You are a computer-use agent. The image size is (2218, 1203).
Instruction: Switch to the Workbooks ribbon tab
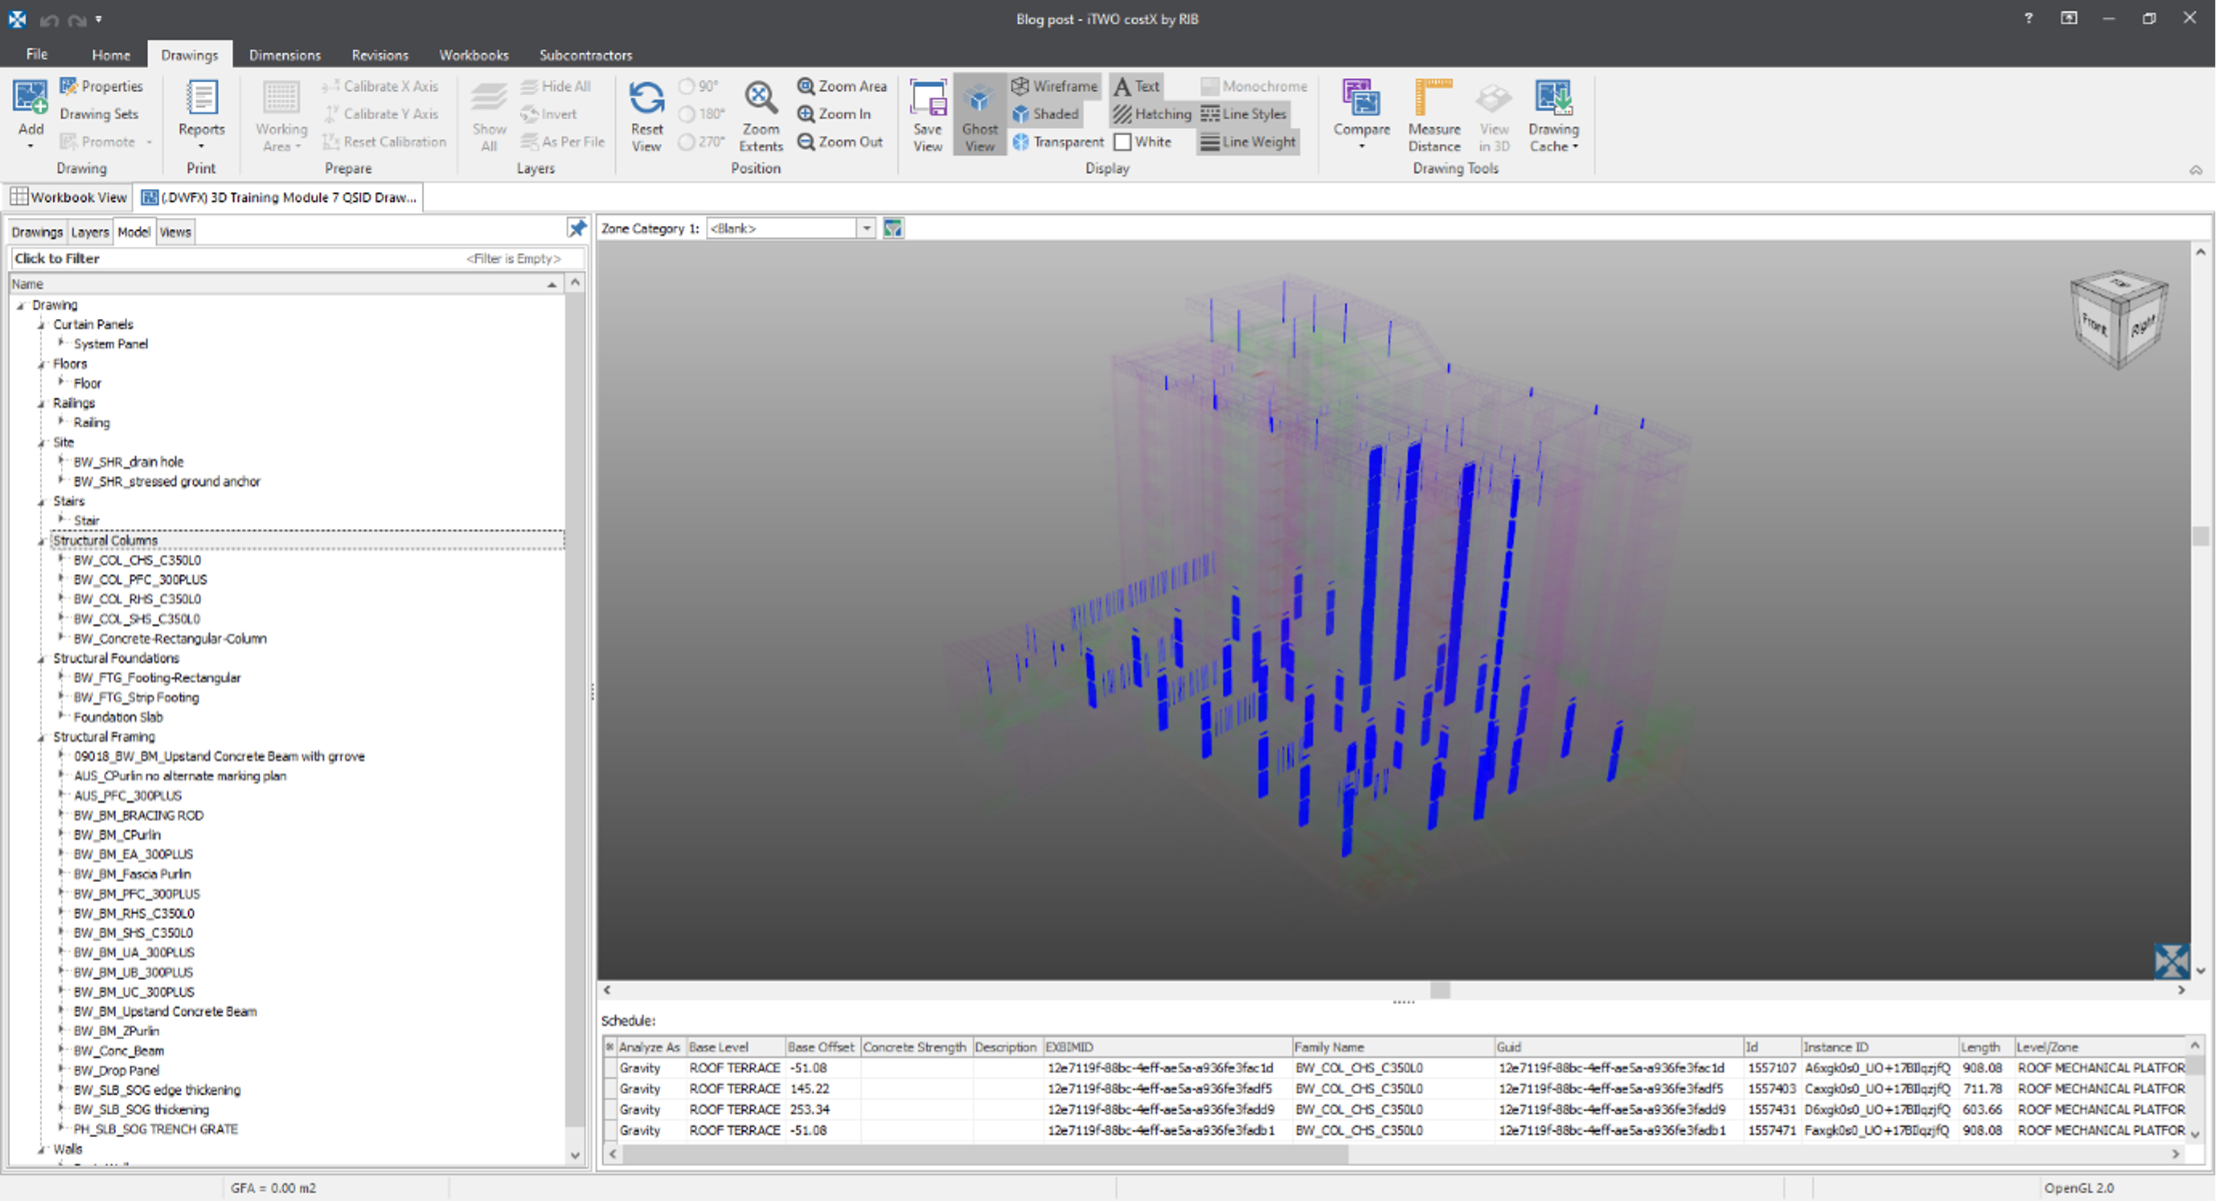[474, 55]
